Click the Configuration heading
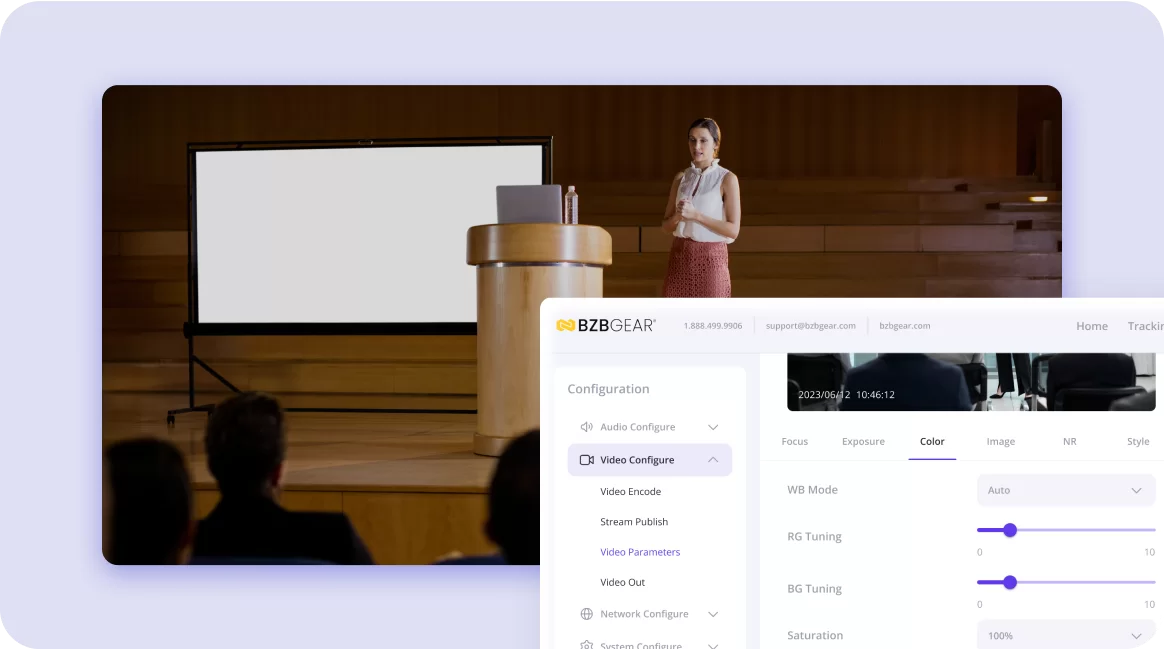Screen dimensions: 1164x649 (x=608, y=389)
